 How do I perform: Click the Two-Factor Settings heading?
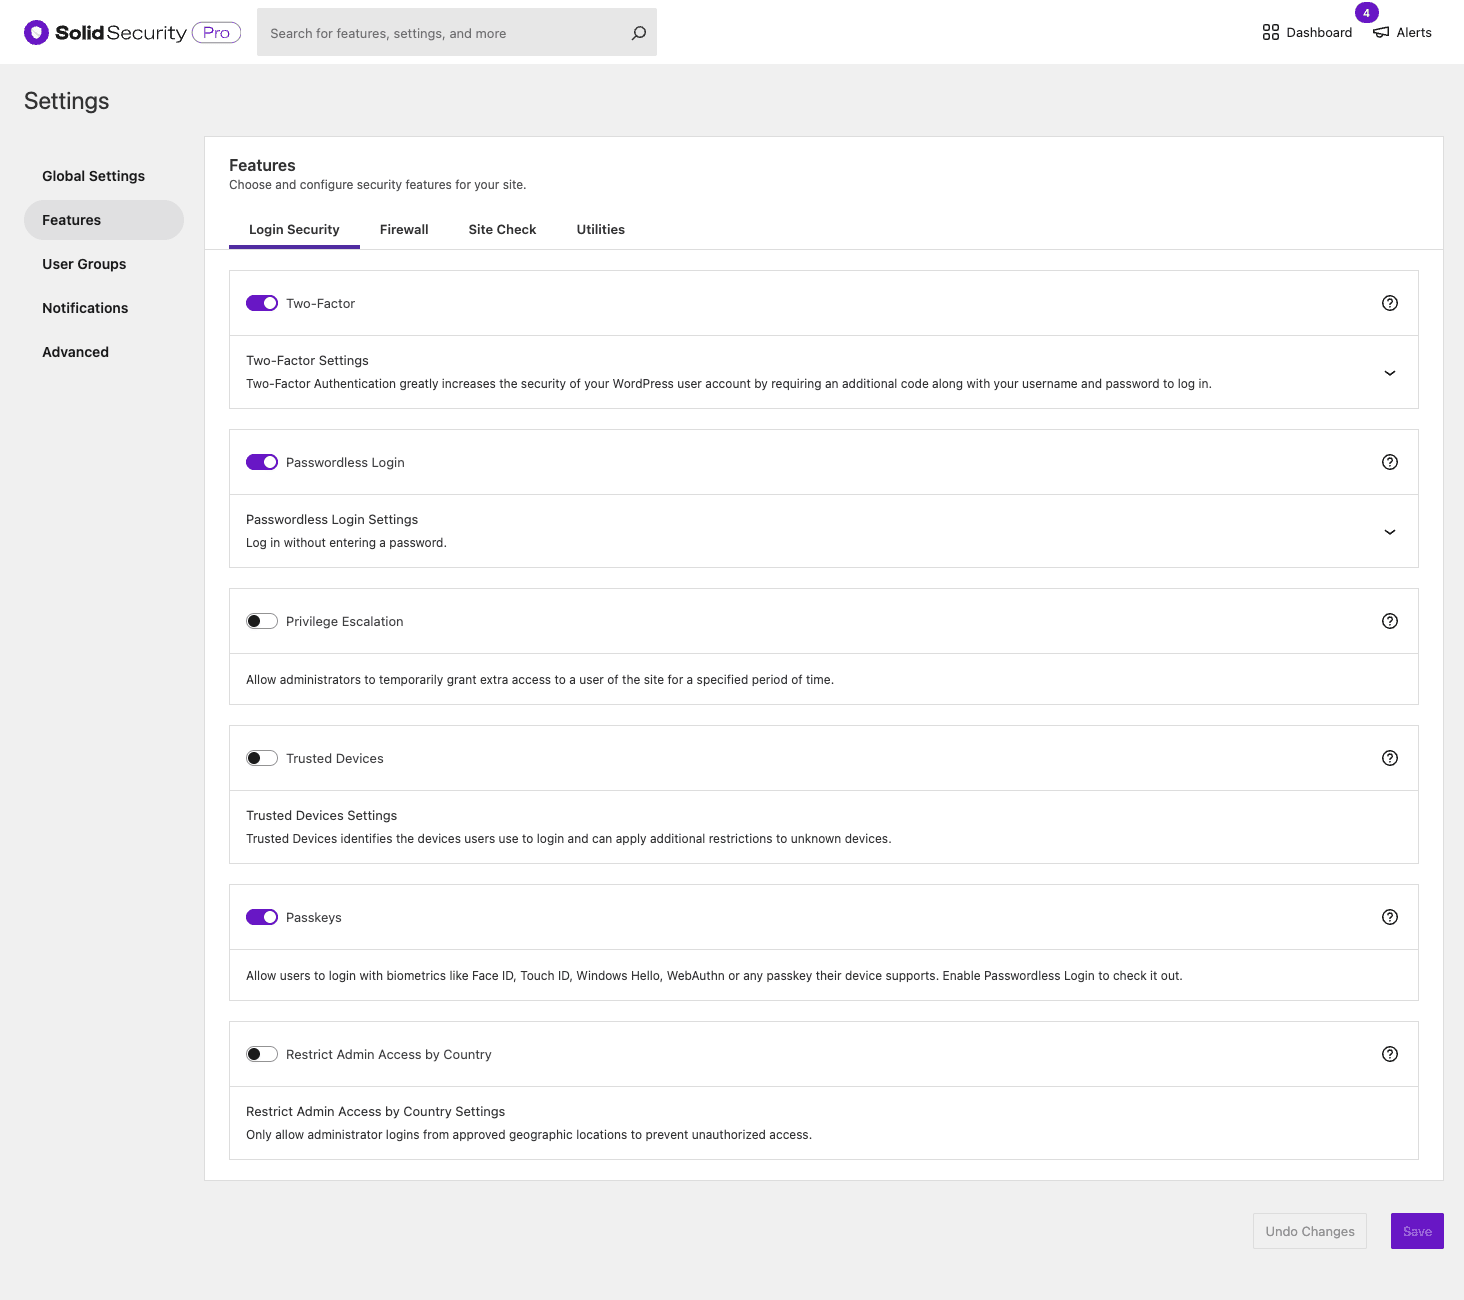307,360
